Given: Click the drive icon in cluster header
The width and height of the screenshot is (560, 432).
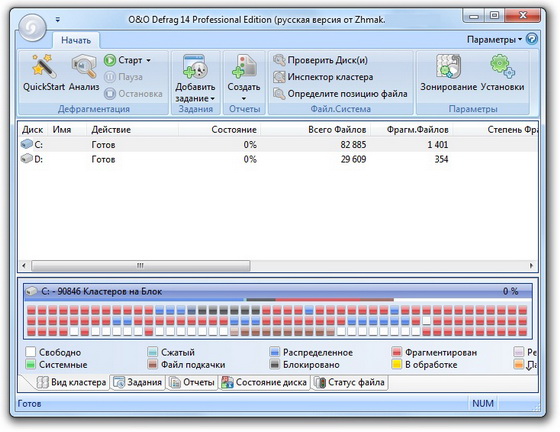Looking at the screenshot, I should click(x=31, y=292).
